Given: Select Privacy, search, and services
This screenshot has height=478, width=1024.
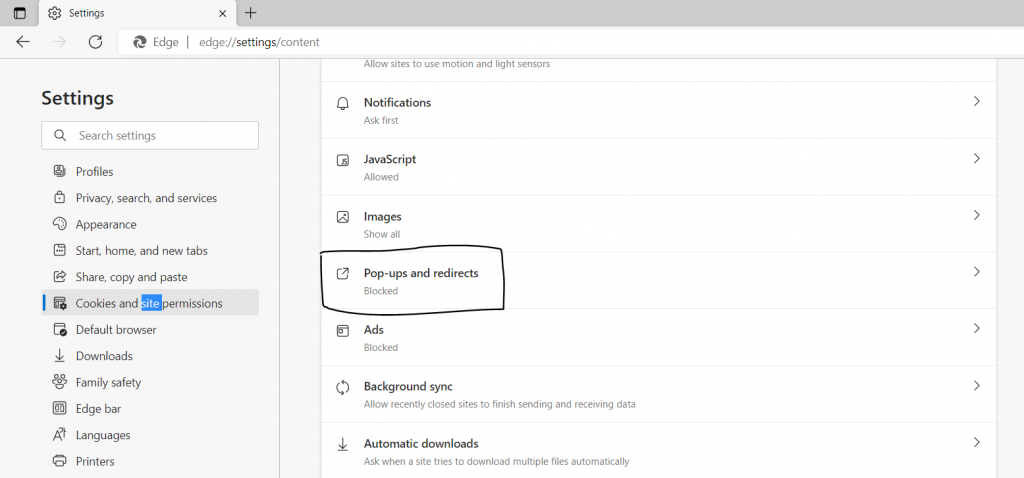Looking at the screenshot, I should 146,198.
